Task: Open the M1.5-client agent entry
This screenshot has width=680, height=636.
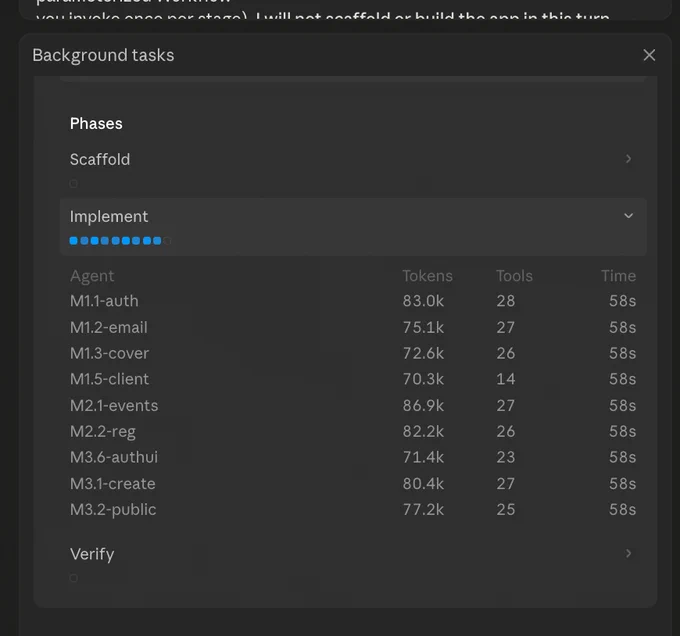Action: tap(353, 379)
